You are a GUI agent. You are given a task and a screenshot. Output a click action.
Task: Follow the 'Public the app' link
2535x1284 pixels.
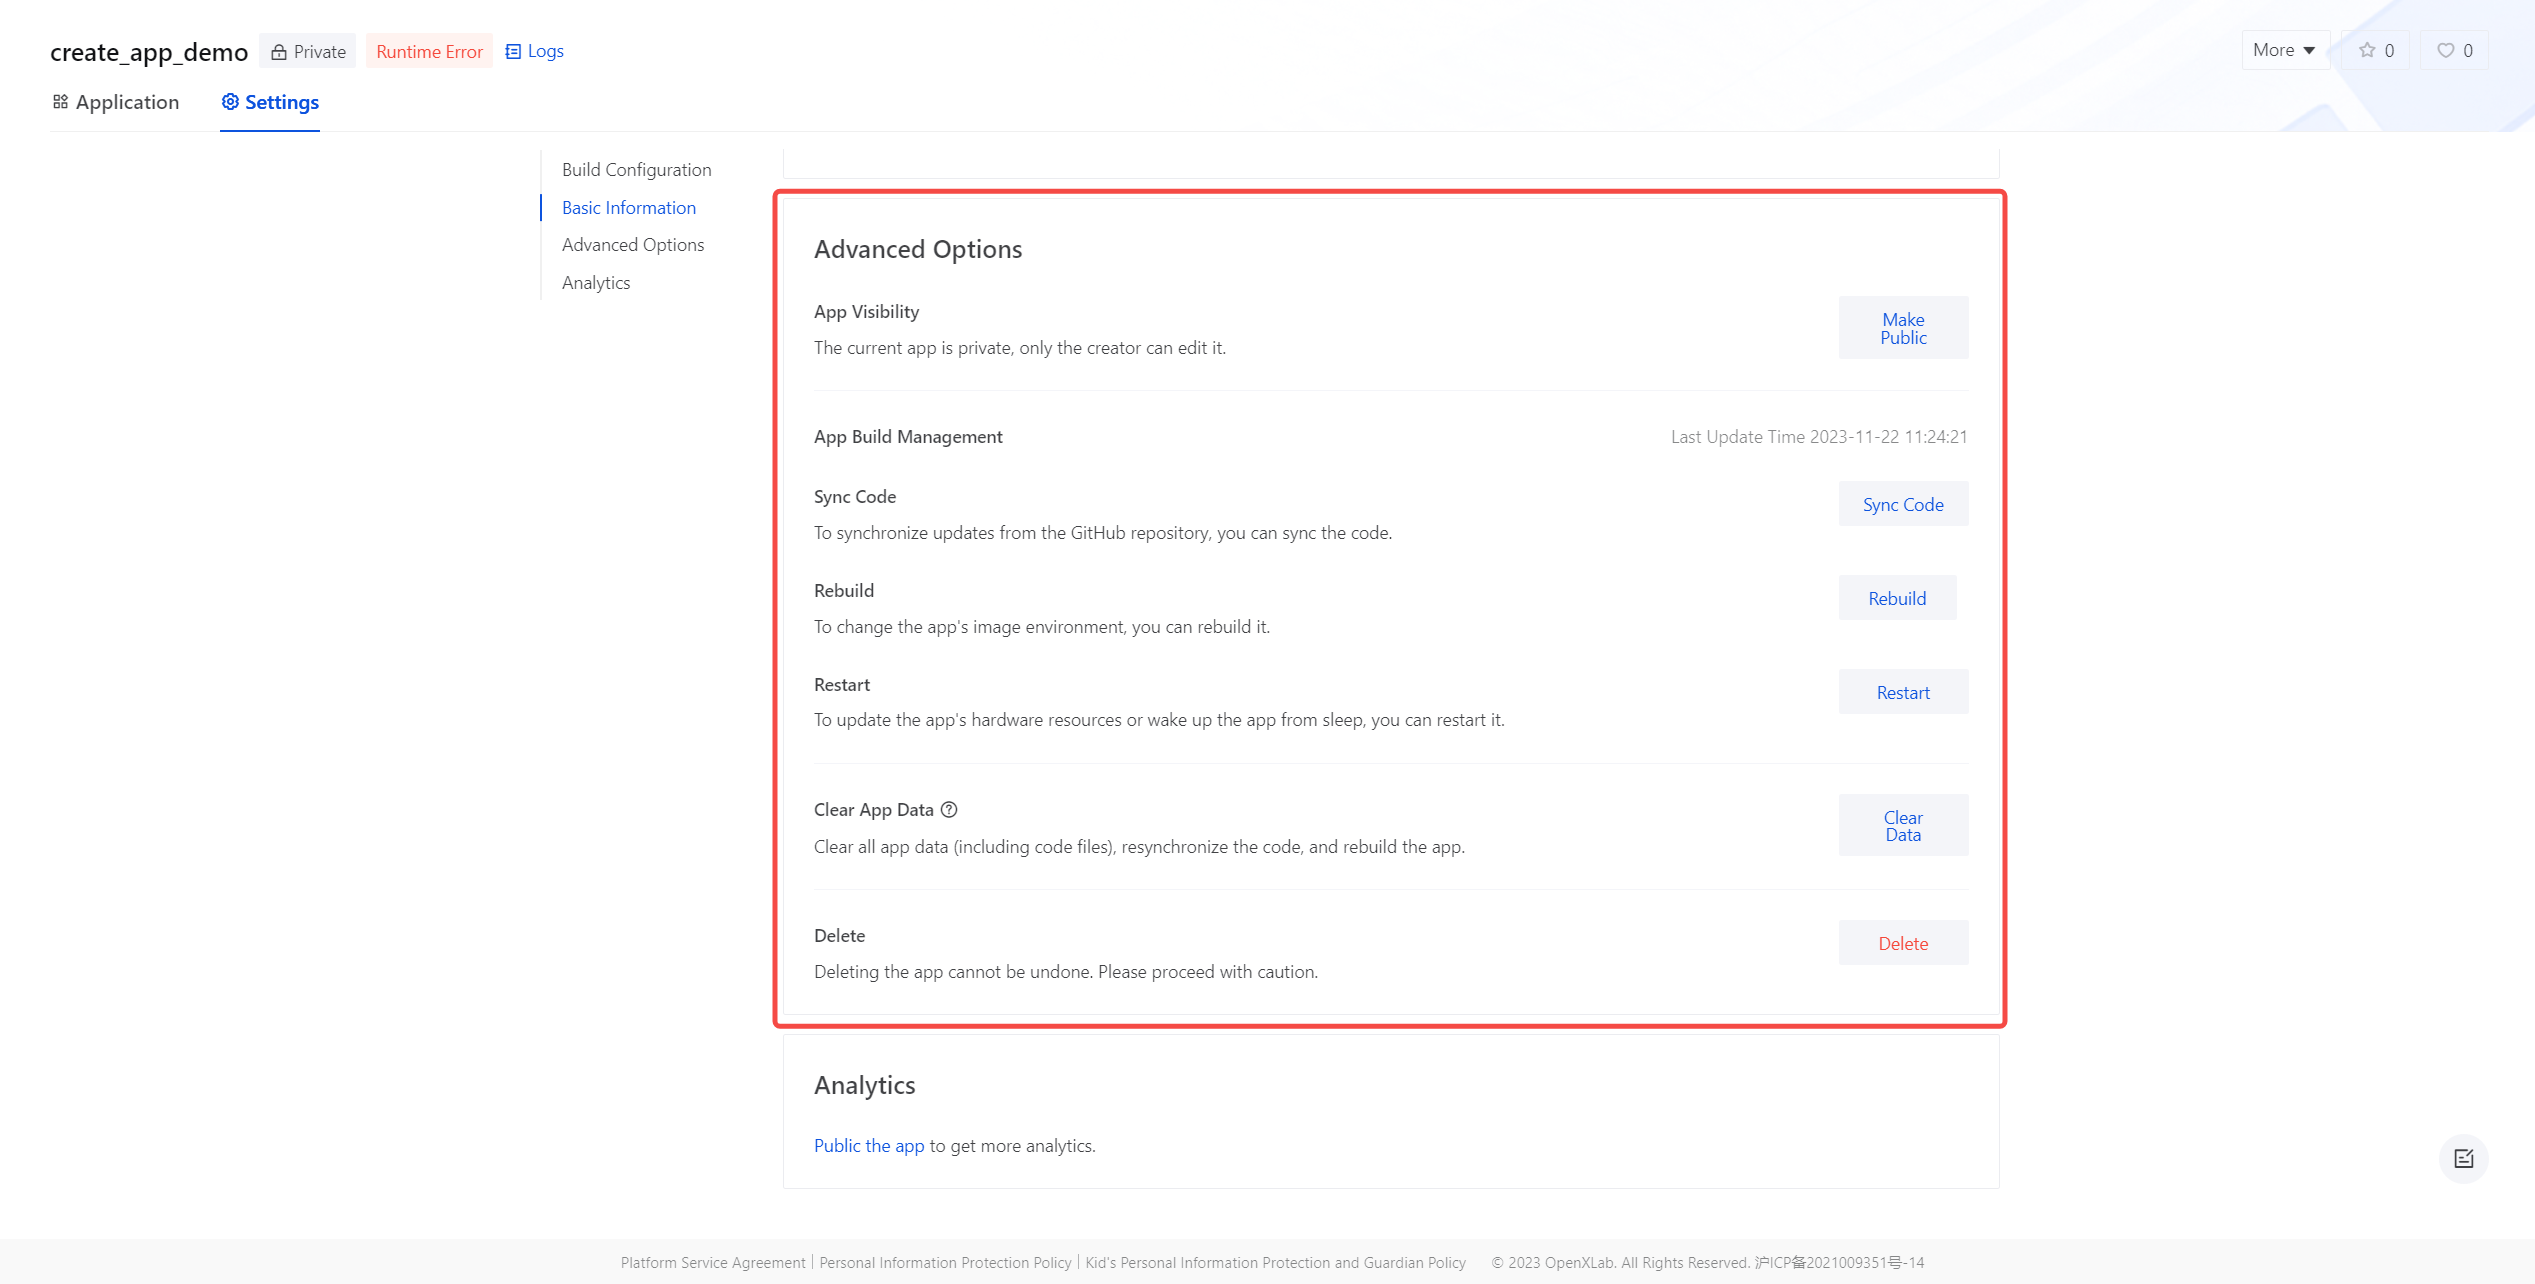point(868,1146)
